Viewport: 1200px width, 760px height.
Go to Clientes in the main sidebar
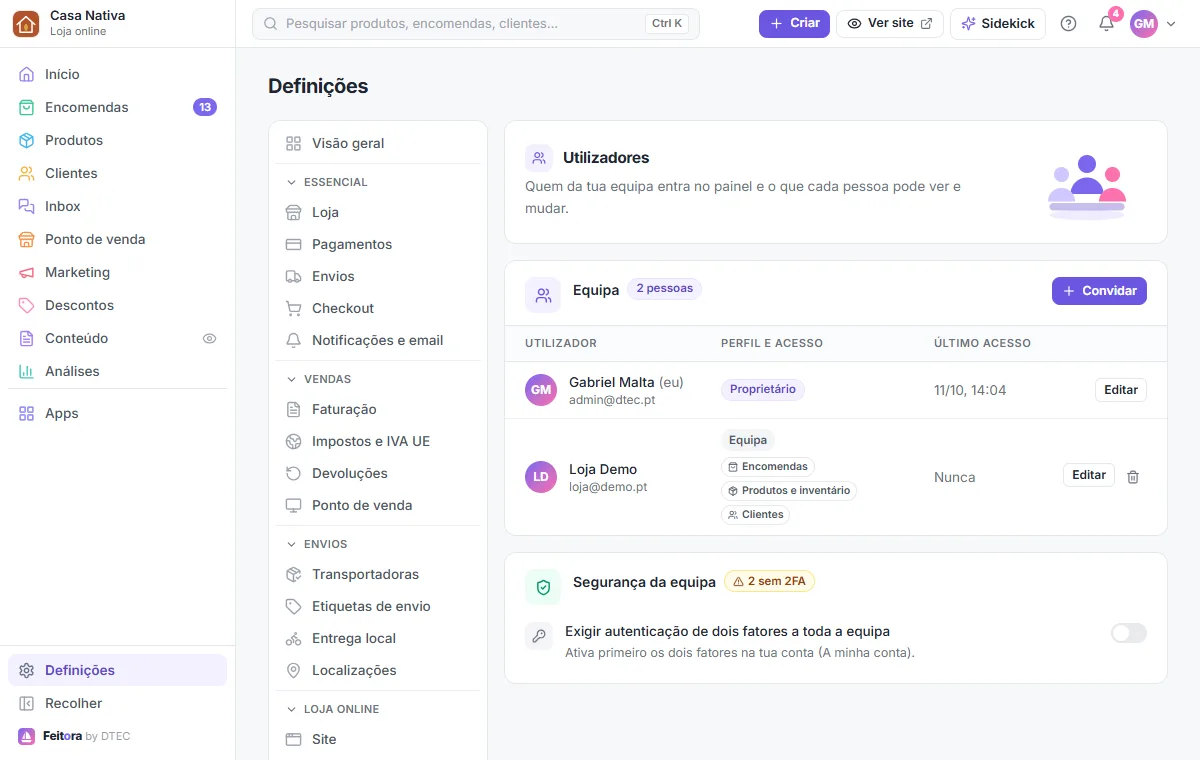117,173
